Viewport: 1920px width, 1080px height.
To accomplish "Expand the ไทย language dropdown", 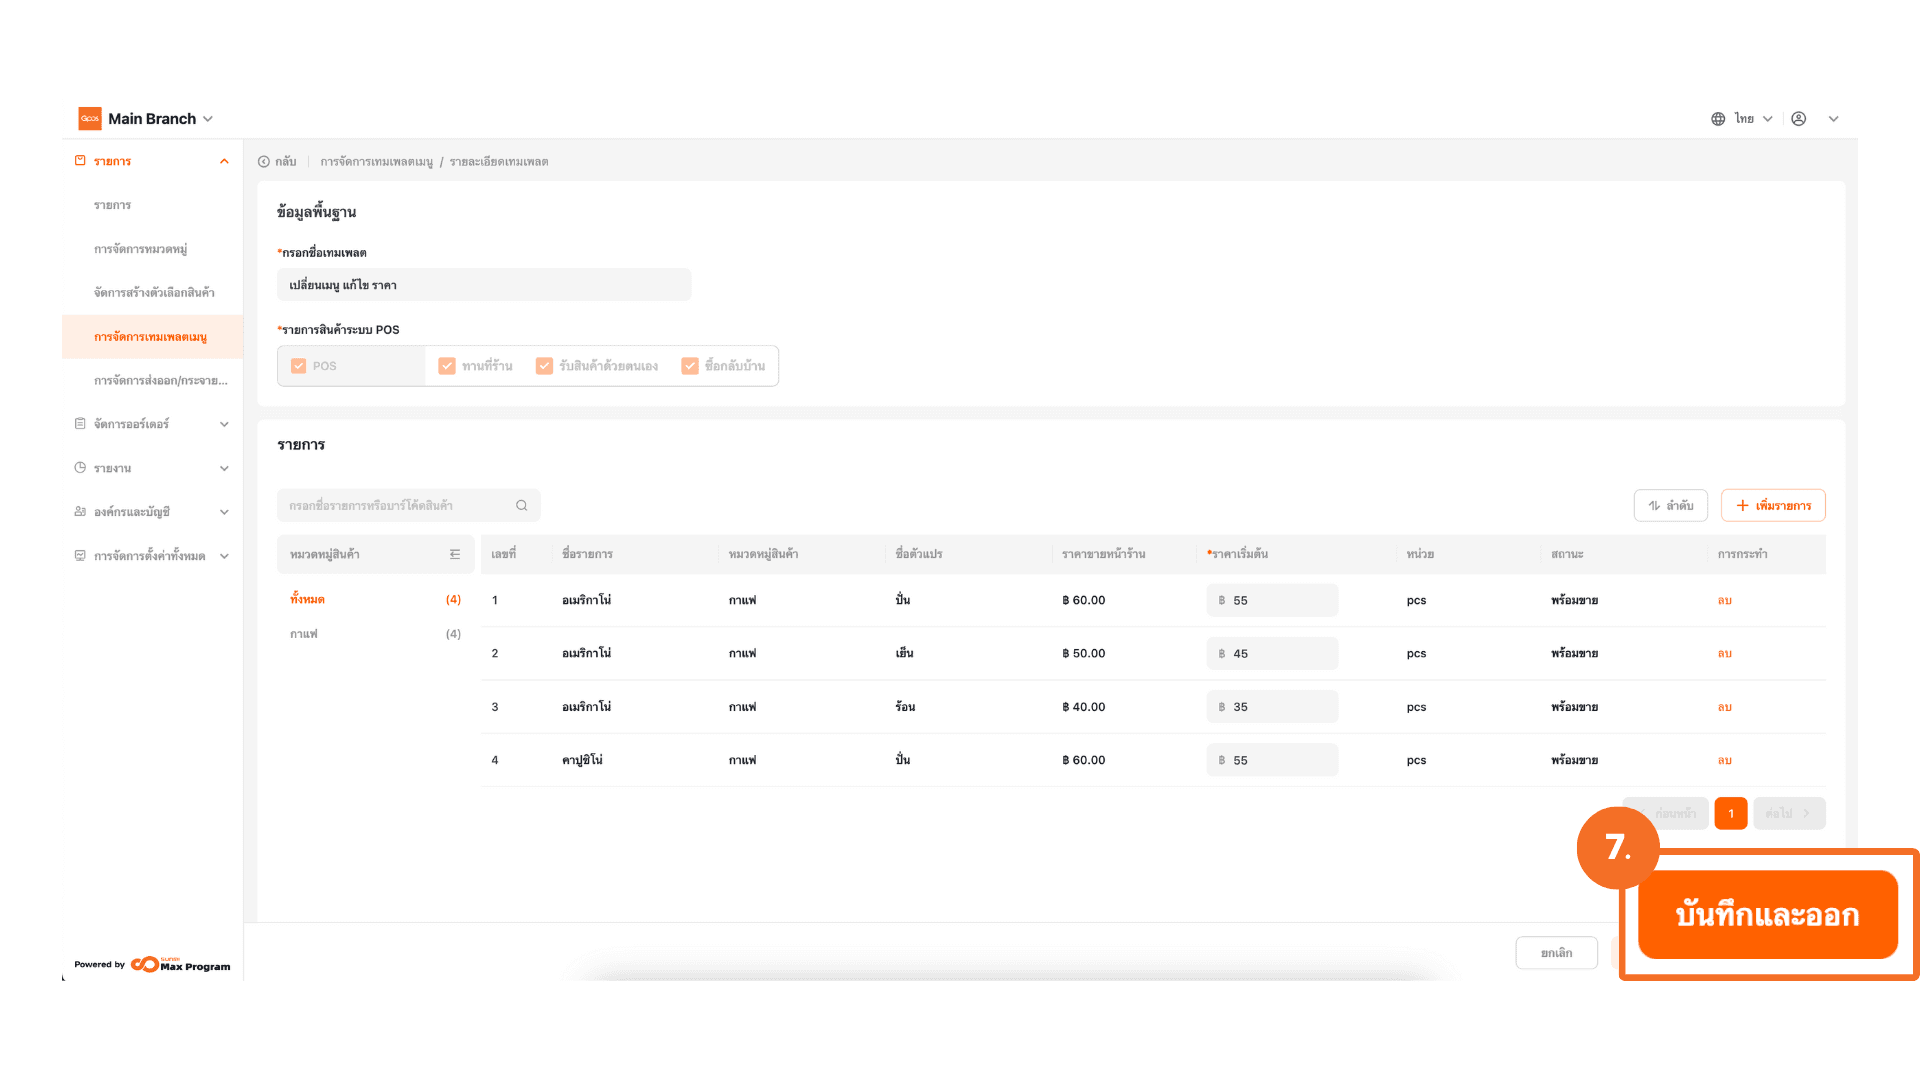I will (1753, 119).
